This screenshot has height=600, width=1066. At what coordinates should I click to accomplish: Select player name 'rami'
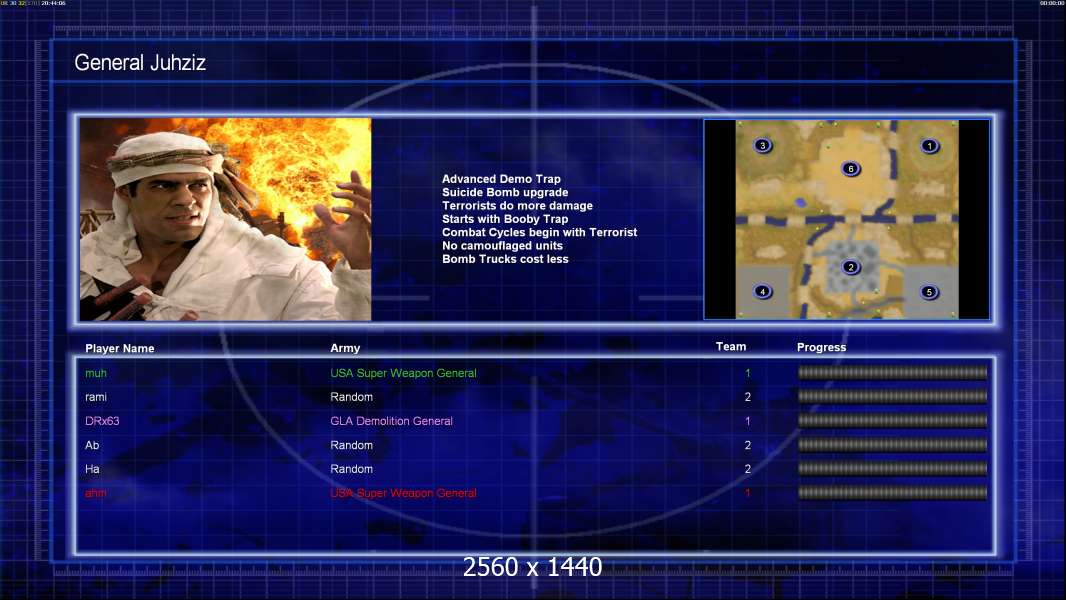(96, 397)
